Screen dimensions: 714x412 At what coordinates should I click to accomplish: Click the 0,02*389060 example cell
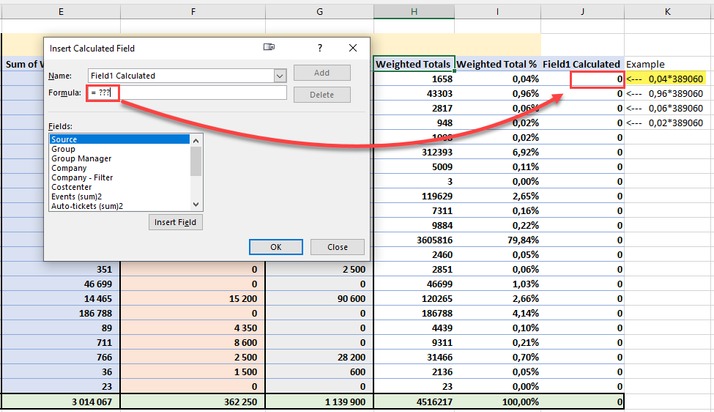pyautogui.click(x=666, y=123)
